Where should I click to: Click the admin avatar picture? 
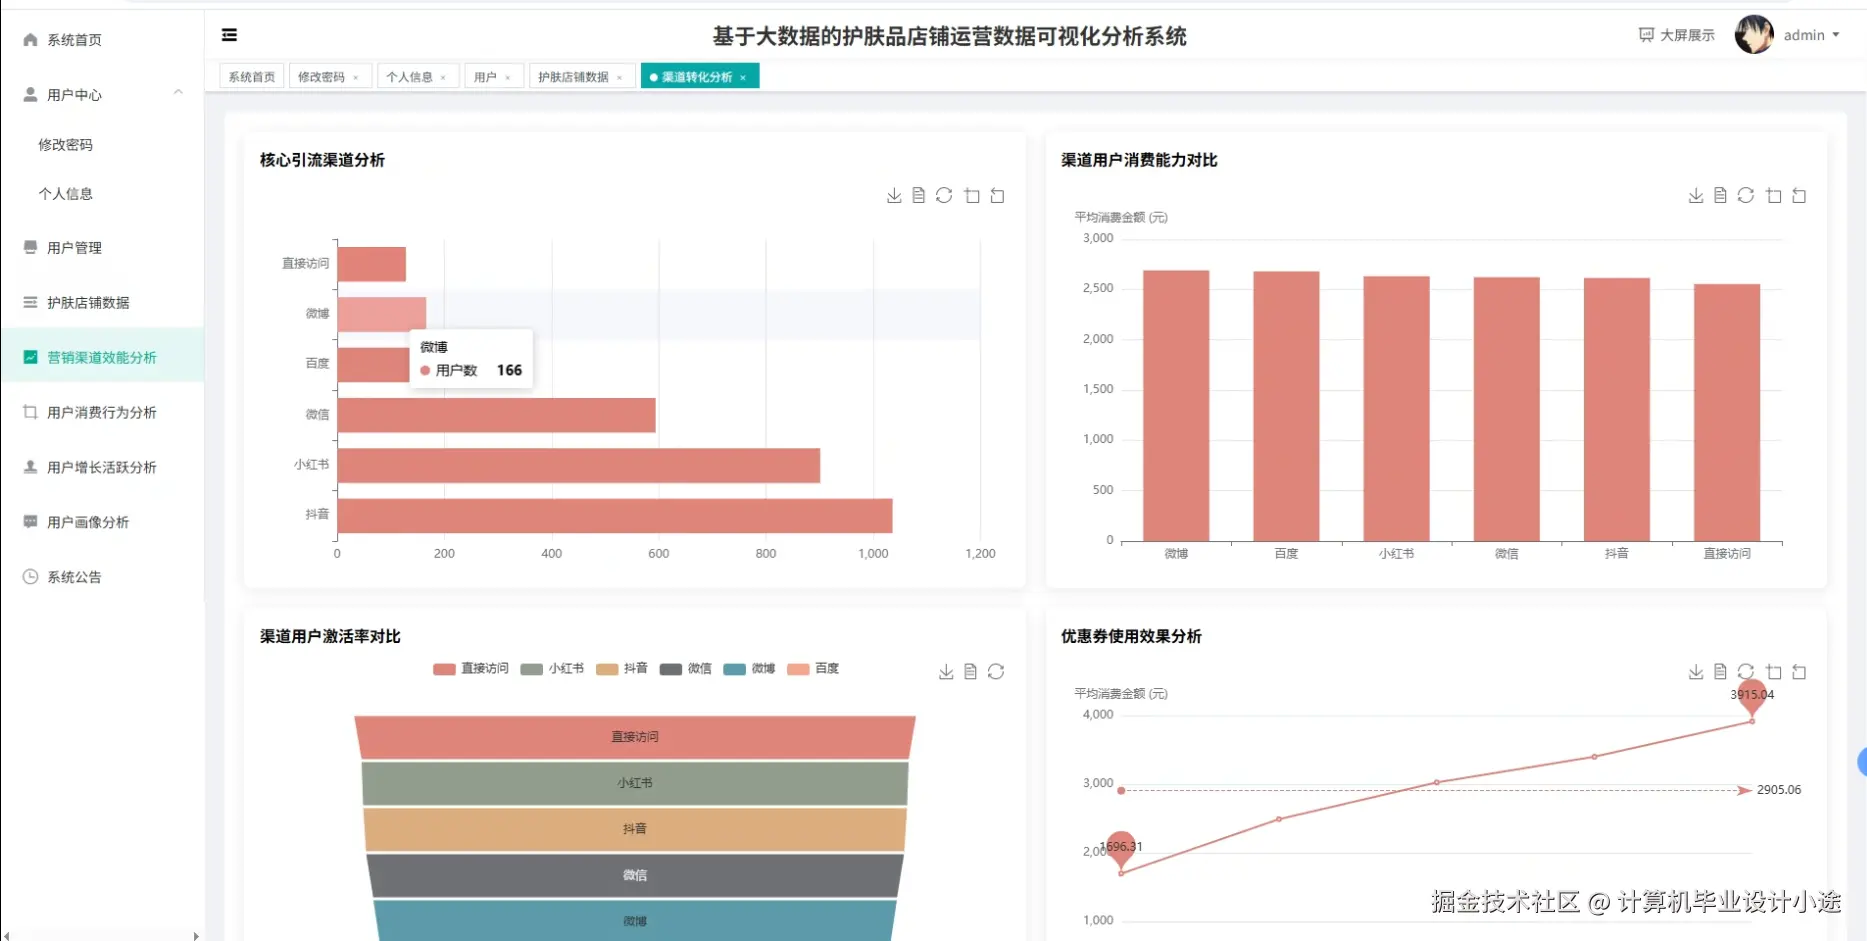click(1754, 35)
